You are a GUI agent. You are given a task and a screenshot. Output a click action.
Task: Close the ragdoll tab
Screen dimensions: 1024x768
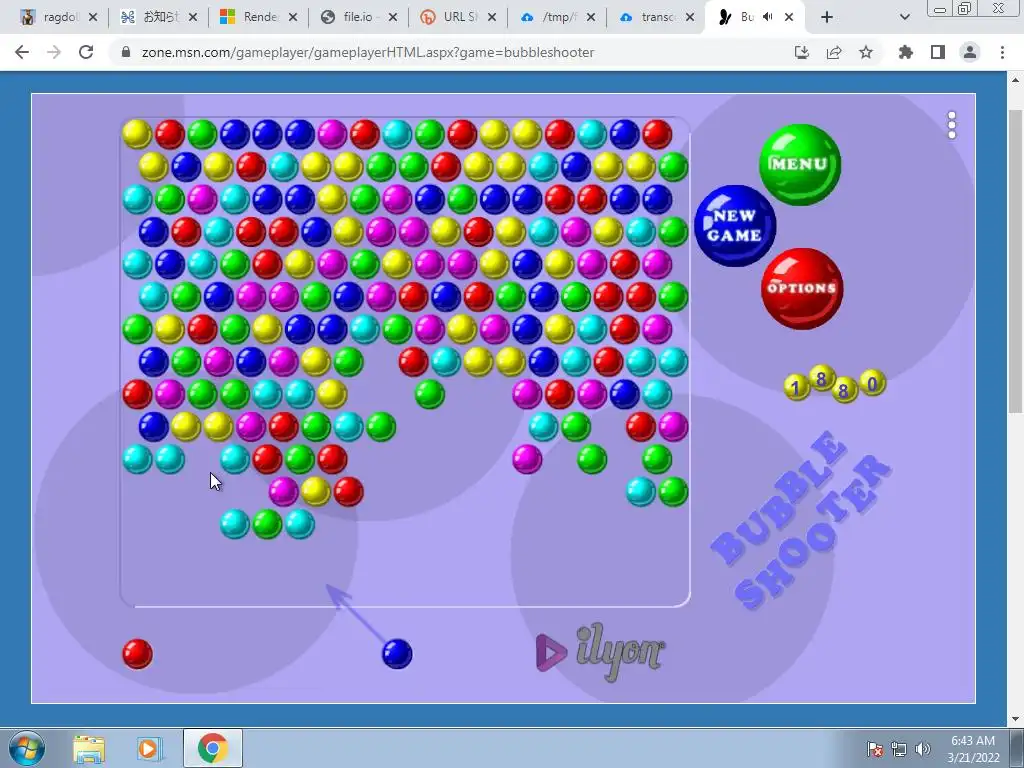coord(93,17)
